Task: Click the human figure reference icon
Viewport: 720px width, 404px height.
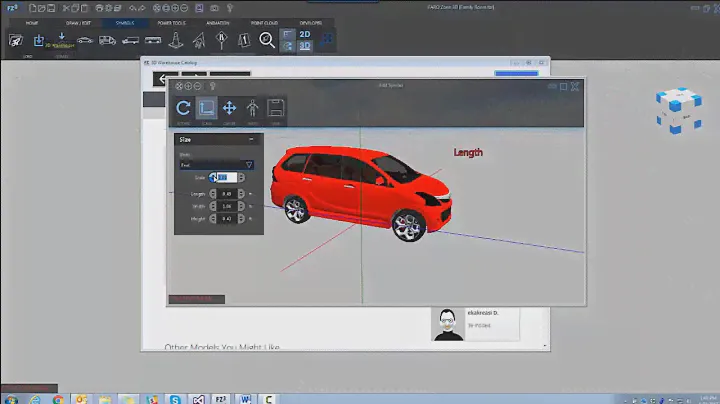Action: (252, 108)
